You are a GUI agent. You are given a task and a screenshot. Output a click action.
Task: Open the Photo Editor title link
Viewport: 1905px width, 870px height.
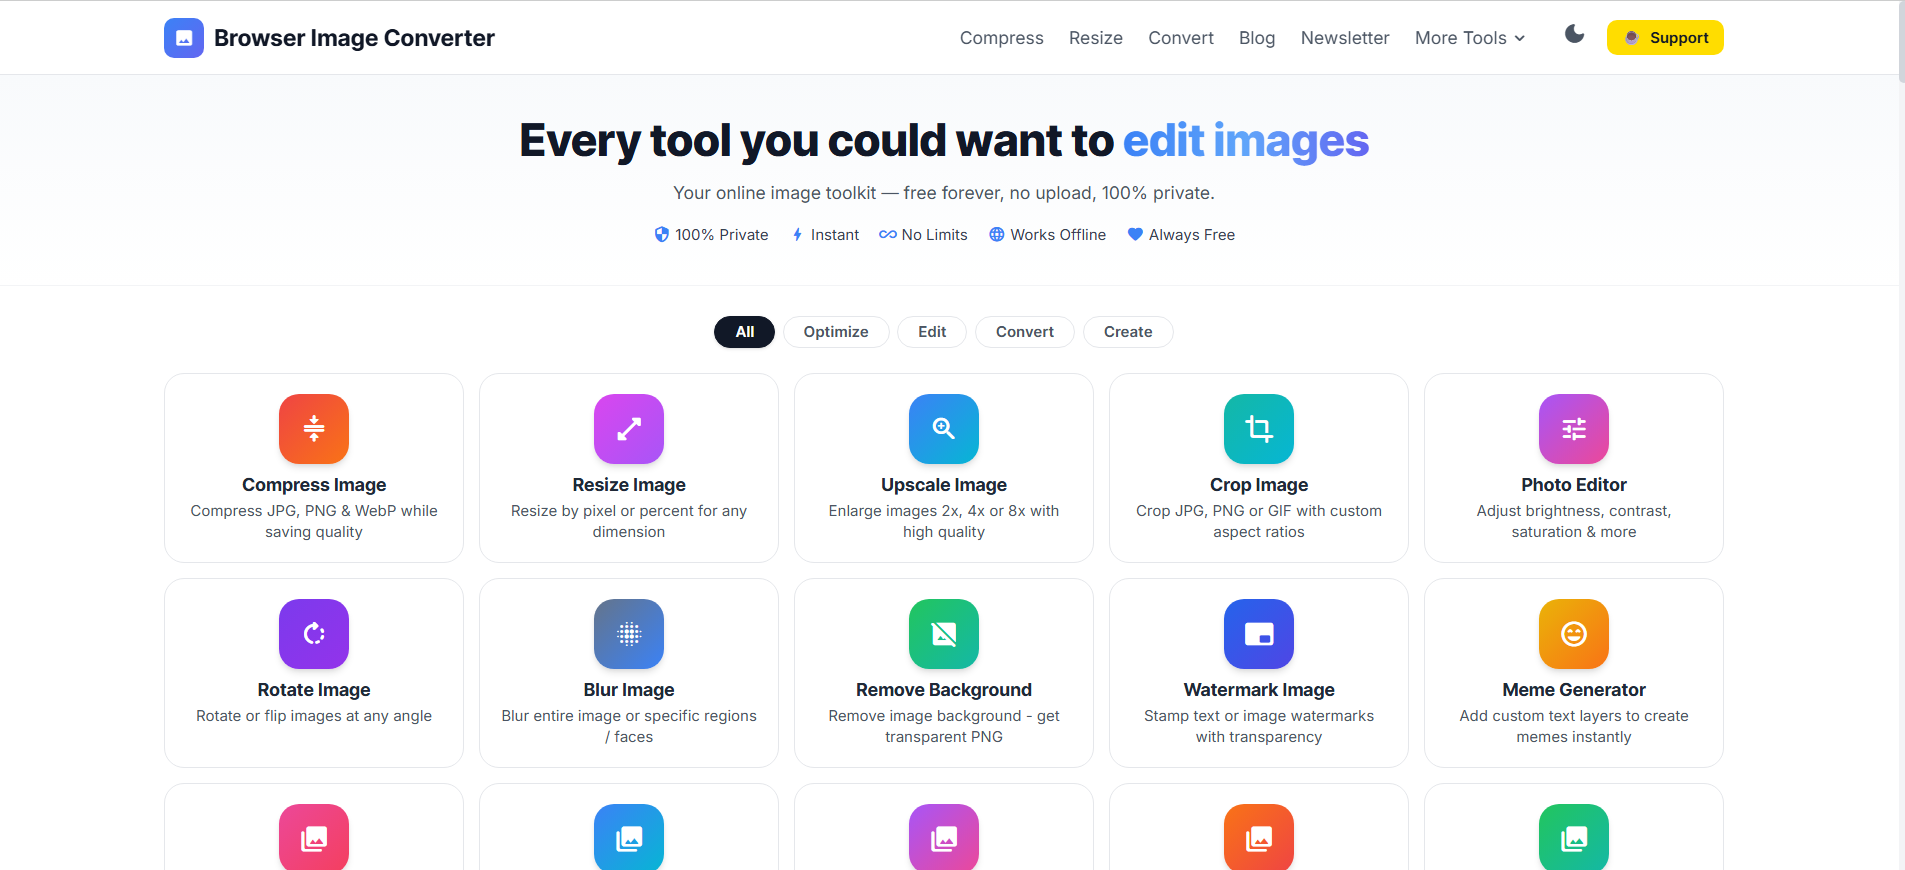coord(1574,485)
